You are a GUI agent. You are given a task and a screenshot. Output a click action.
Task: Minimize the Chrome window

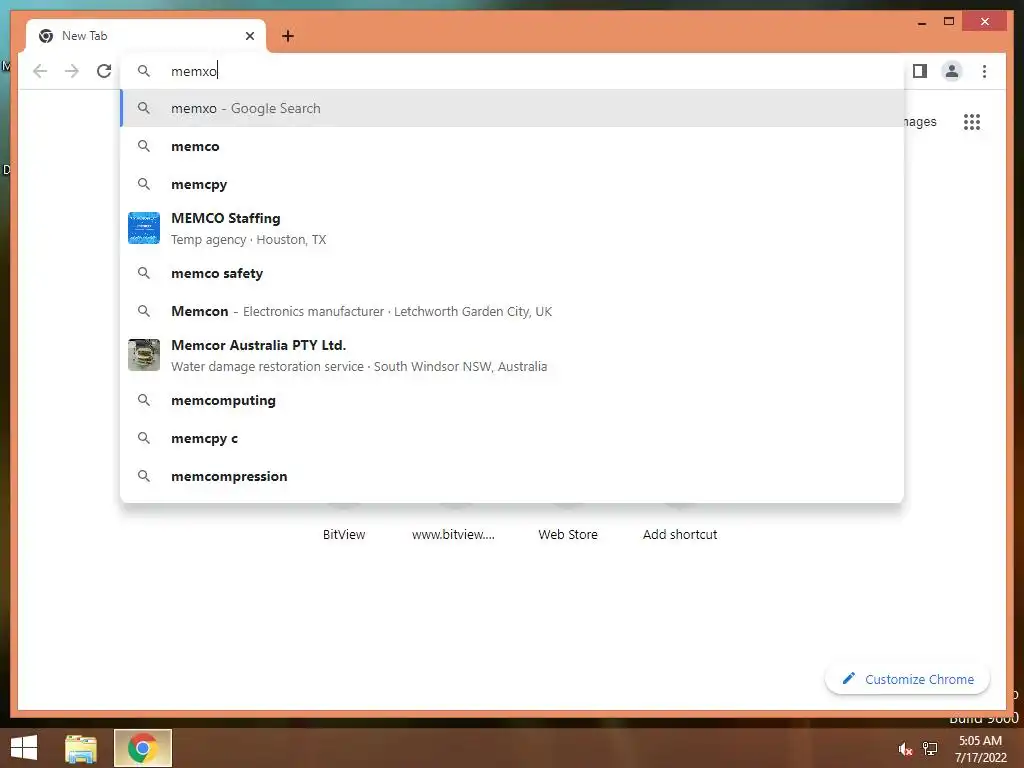click(922, 22)
